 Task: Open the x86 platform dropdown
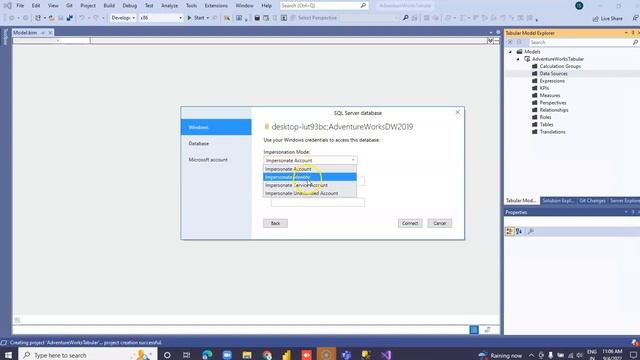tap(161, 18)
